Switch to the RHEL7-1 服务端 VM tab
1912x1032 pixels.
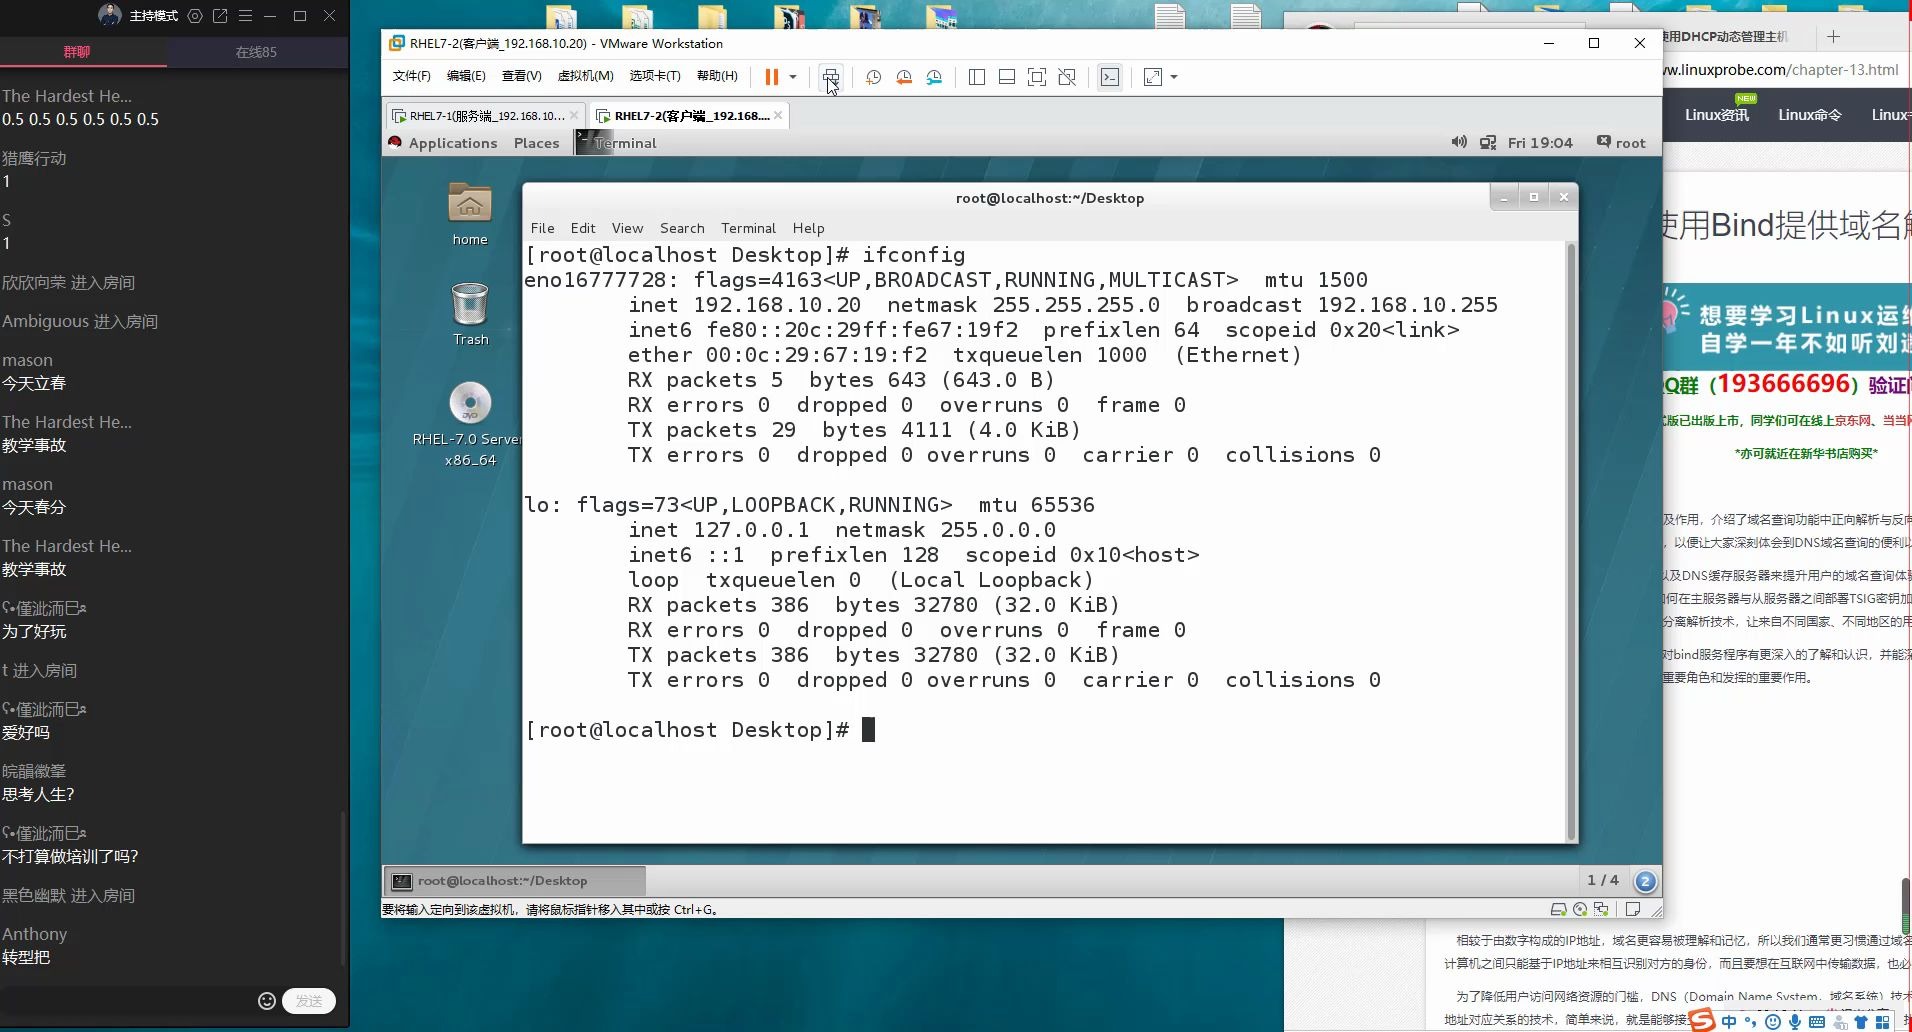coord(480,115)
